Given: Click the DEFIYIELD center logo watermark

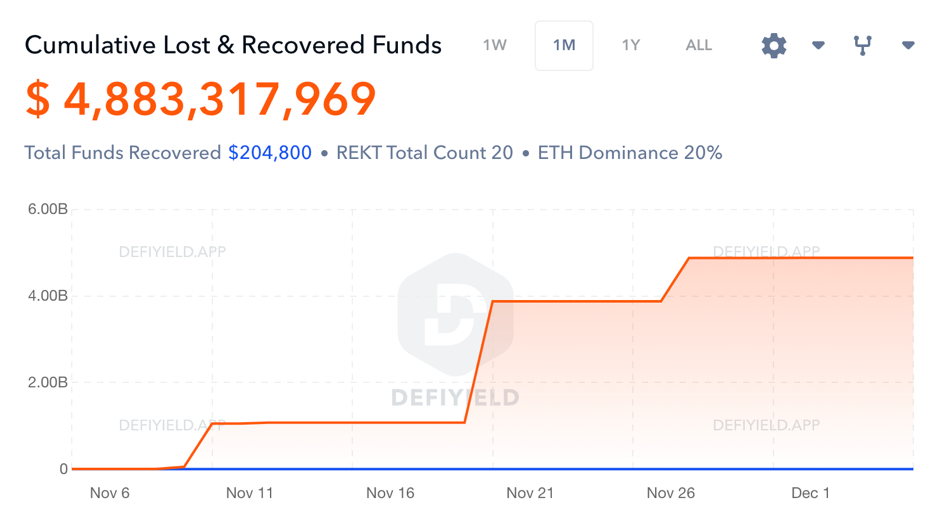Looking at the screenshot, I should tap(455, 330).
